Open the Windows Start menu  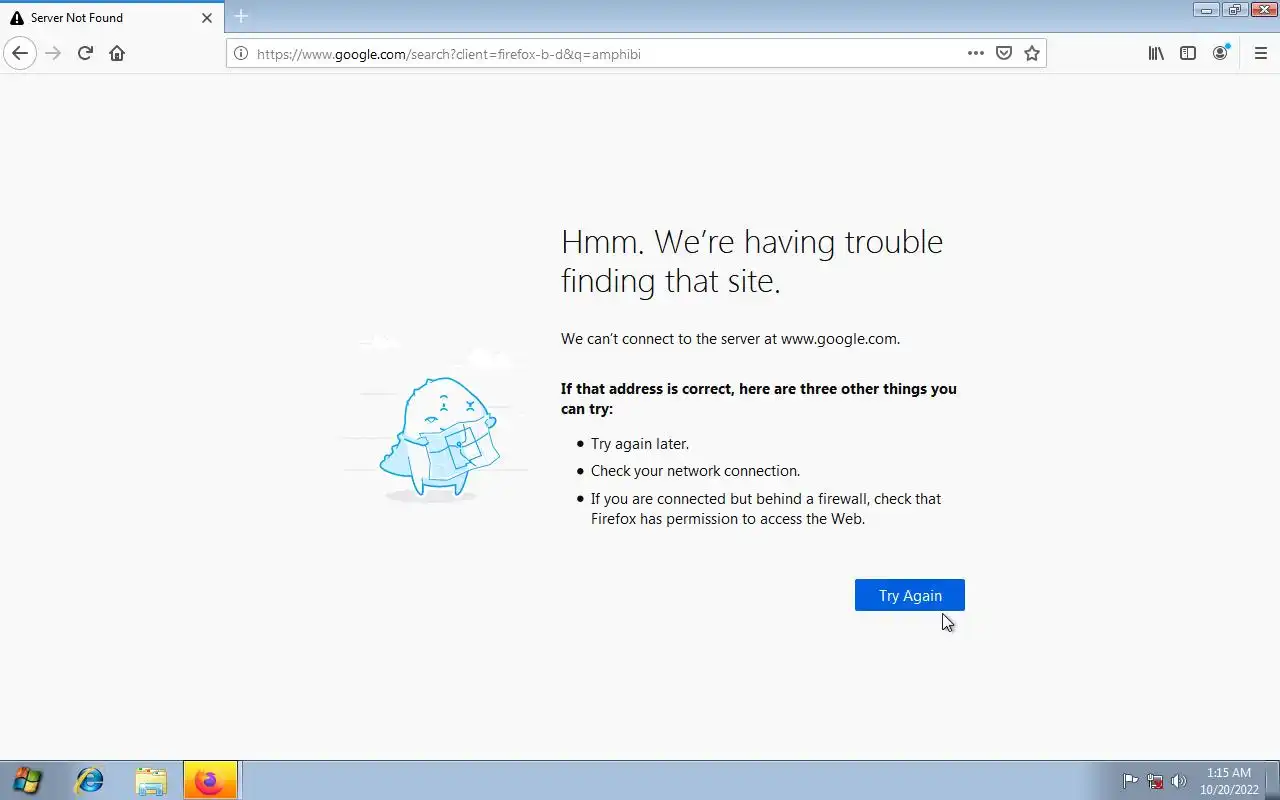pyautogui.click(x=28, y=781)
